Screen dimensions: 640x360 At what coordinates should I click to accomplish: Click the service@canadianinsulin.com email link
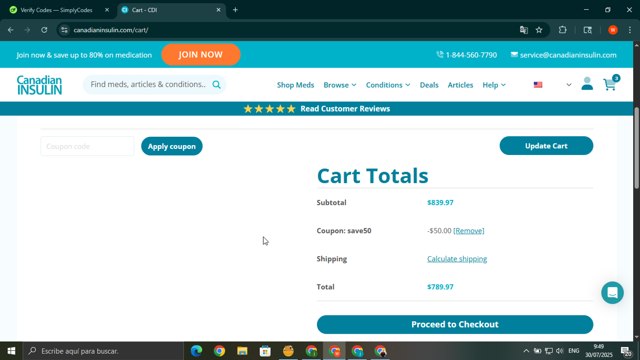(564, 55)
